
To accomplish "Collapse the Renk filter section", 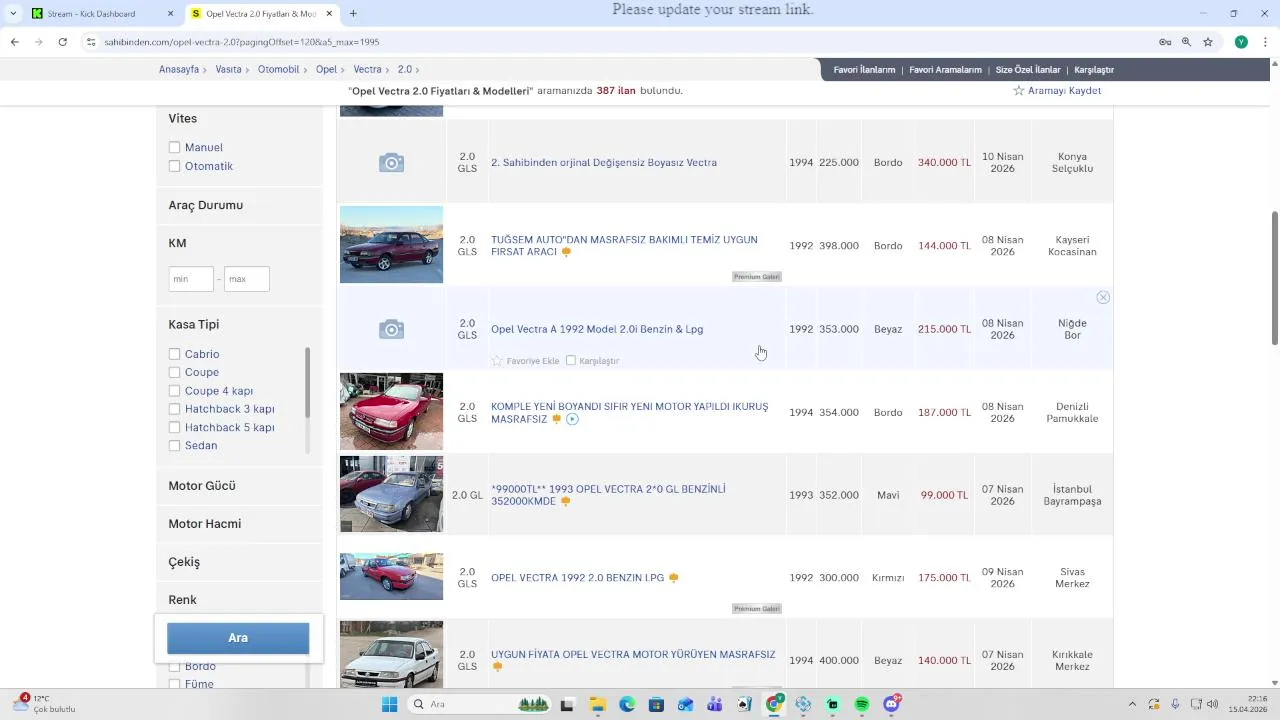I will 239,599.
